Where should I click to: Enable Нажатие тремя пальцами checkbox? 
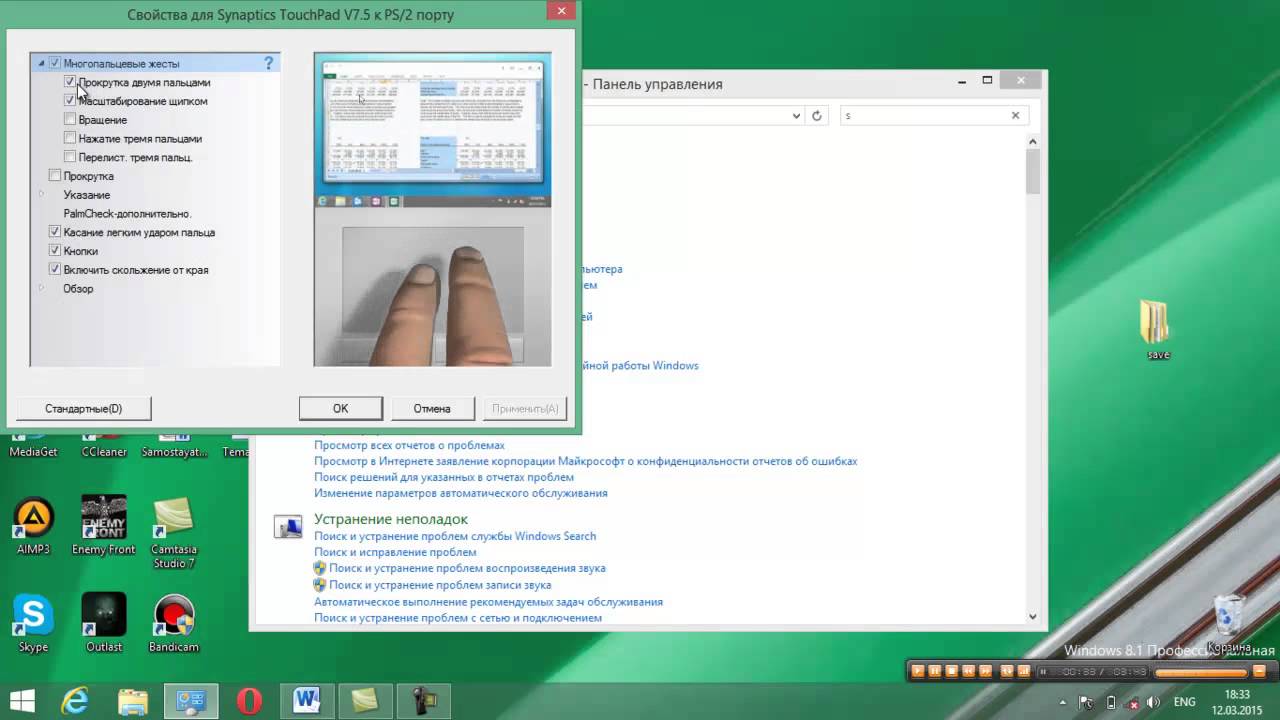click(x=70, y=139)
